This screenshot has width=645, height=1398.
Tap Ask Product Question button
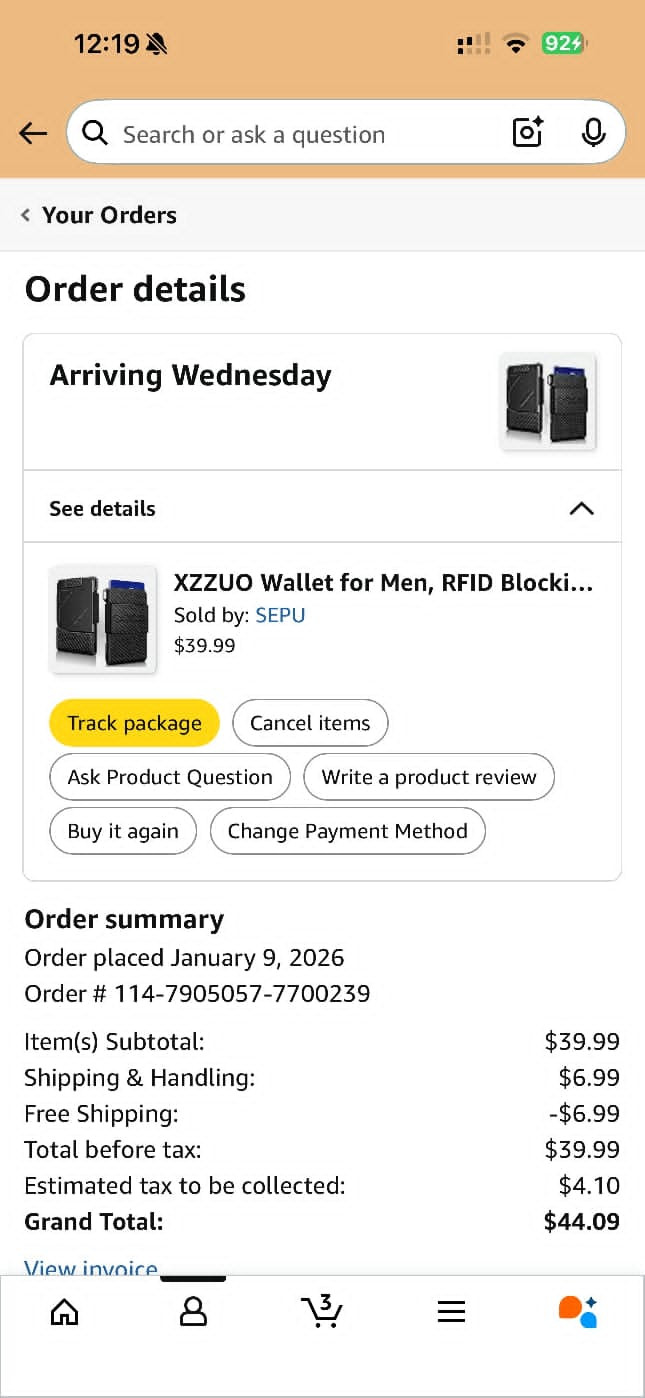click(170, 777)
